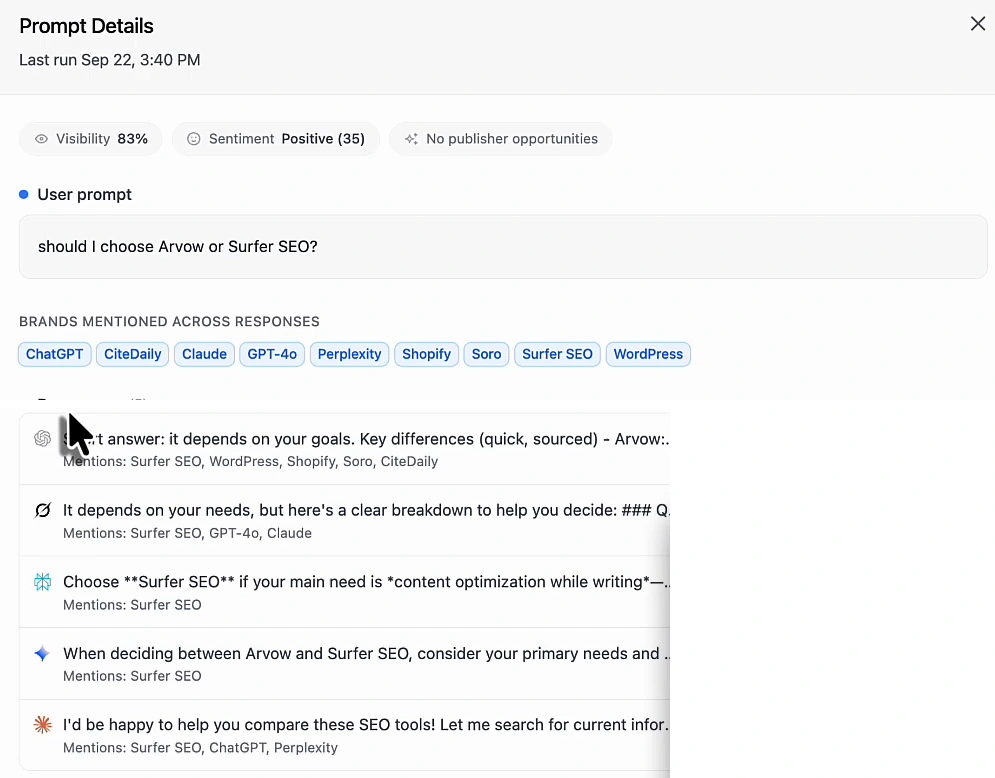Click the user prompt text box
This screenshot has width=995, height=778.
coord(503,247)
